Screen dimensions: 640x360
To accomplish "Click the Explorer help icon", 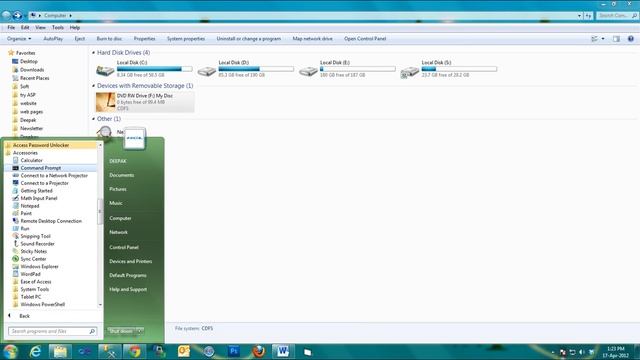I will [x=631, y=39].
